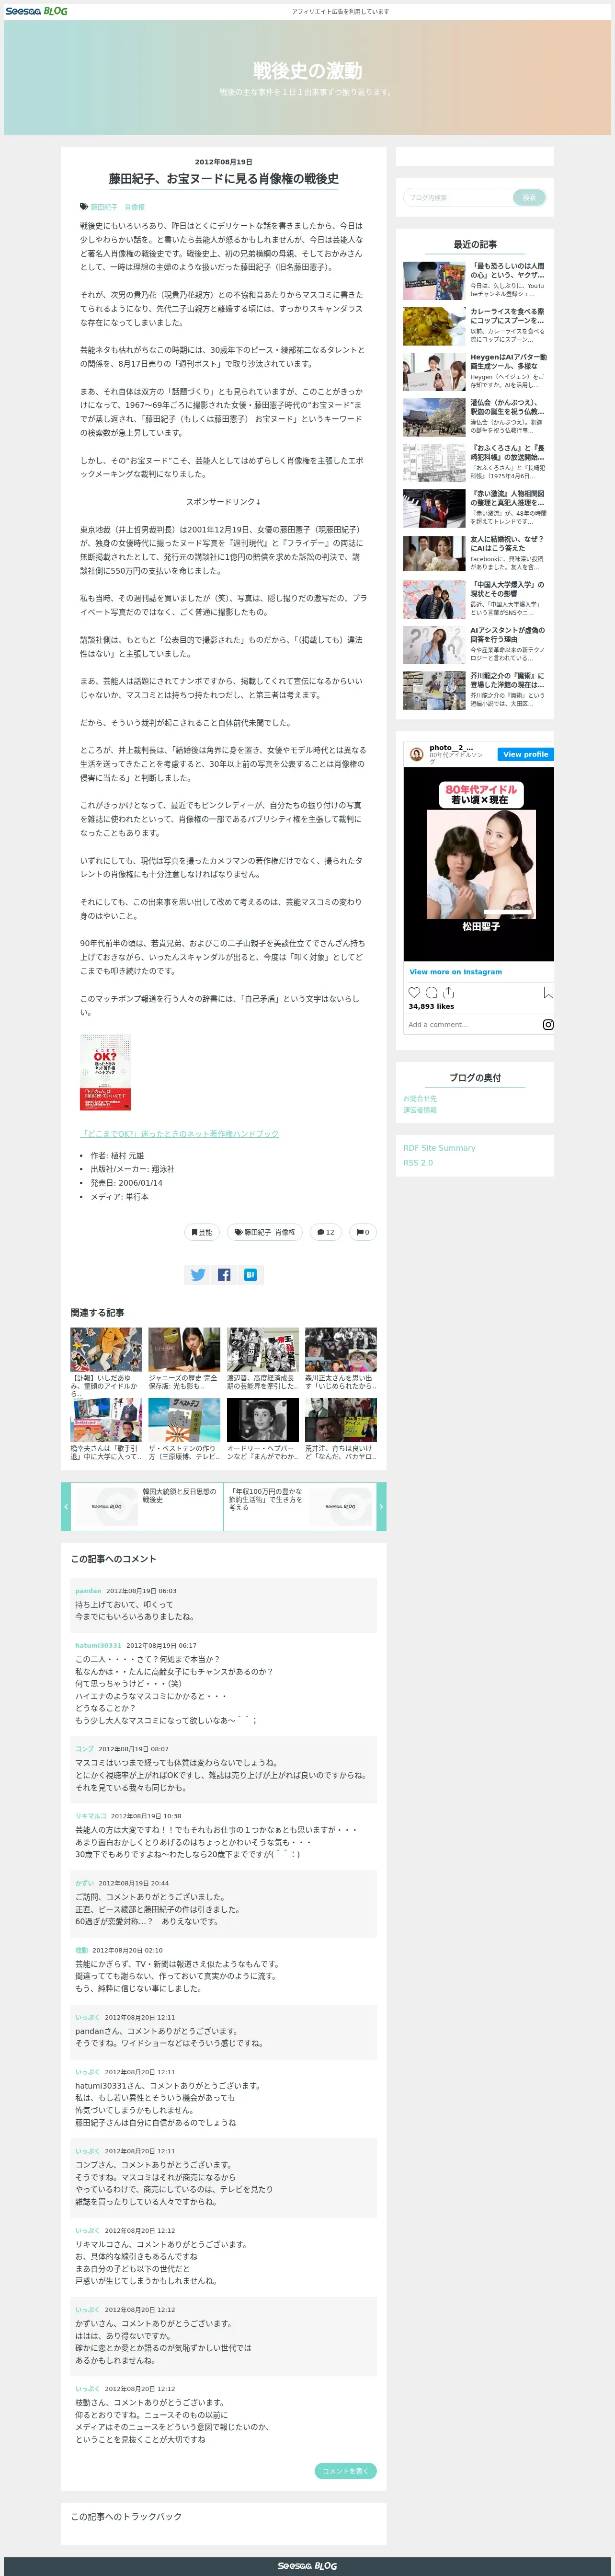Focus the ブログ内検索 search field
The image size is (615, 2576).
pyautogui.click(x=457, y=197)
